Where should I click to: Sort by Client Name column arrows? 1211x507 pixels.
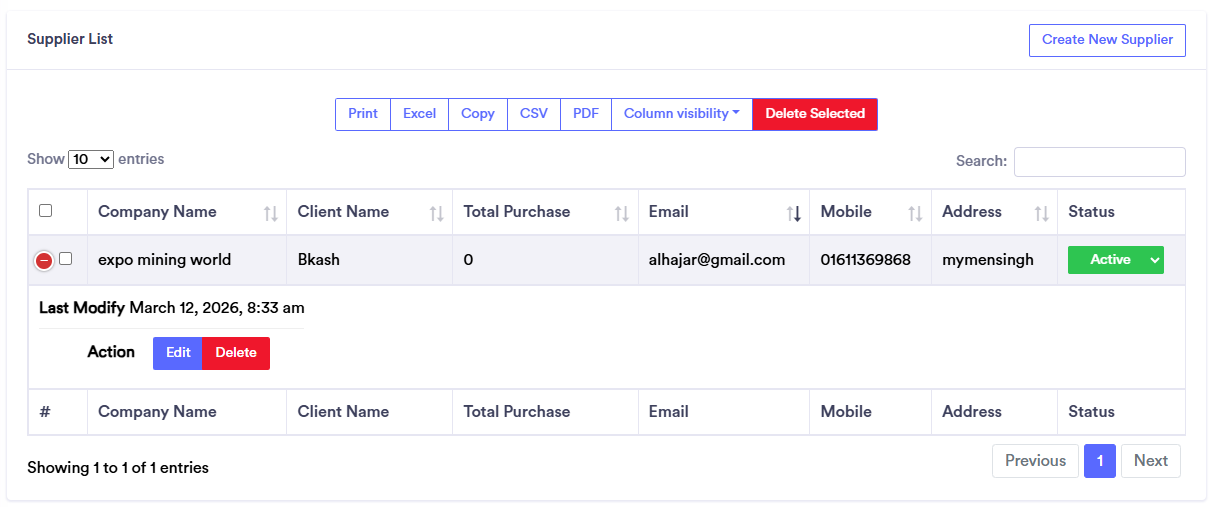pos(436,213)
